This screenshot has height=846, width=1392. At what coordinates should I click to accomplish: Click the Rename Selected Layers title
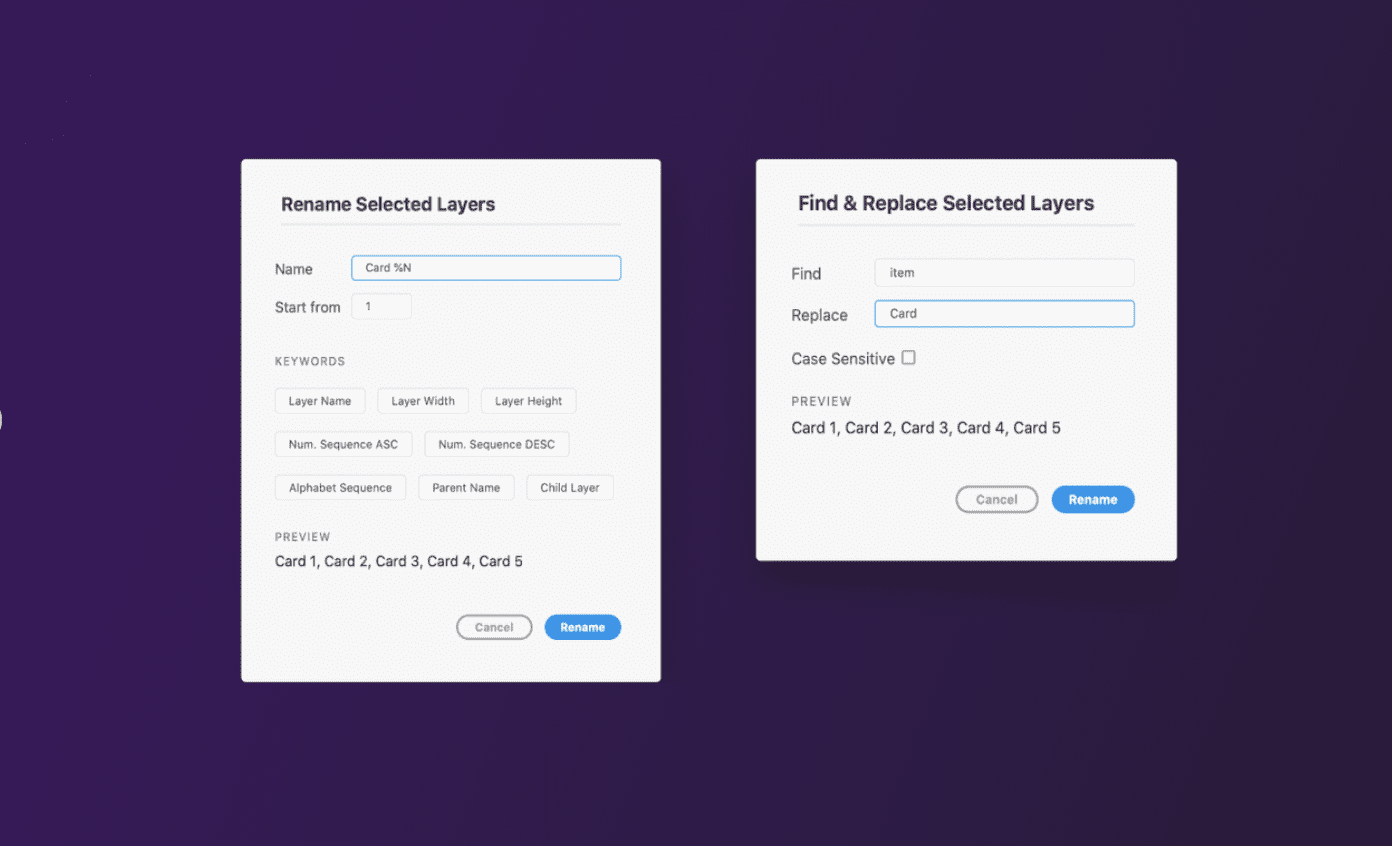388,204
